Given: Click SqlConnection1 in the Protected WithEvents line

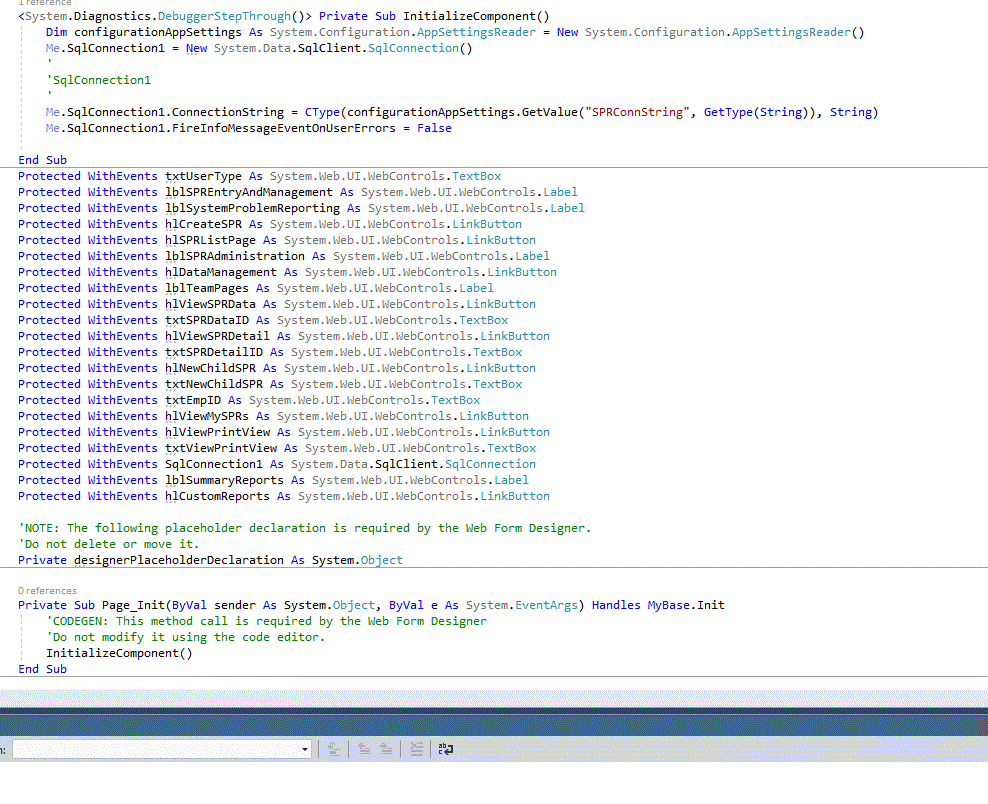Looking at the screenshot, I should click(214, 464).
